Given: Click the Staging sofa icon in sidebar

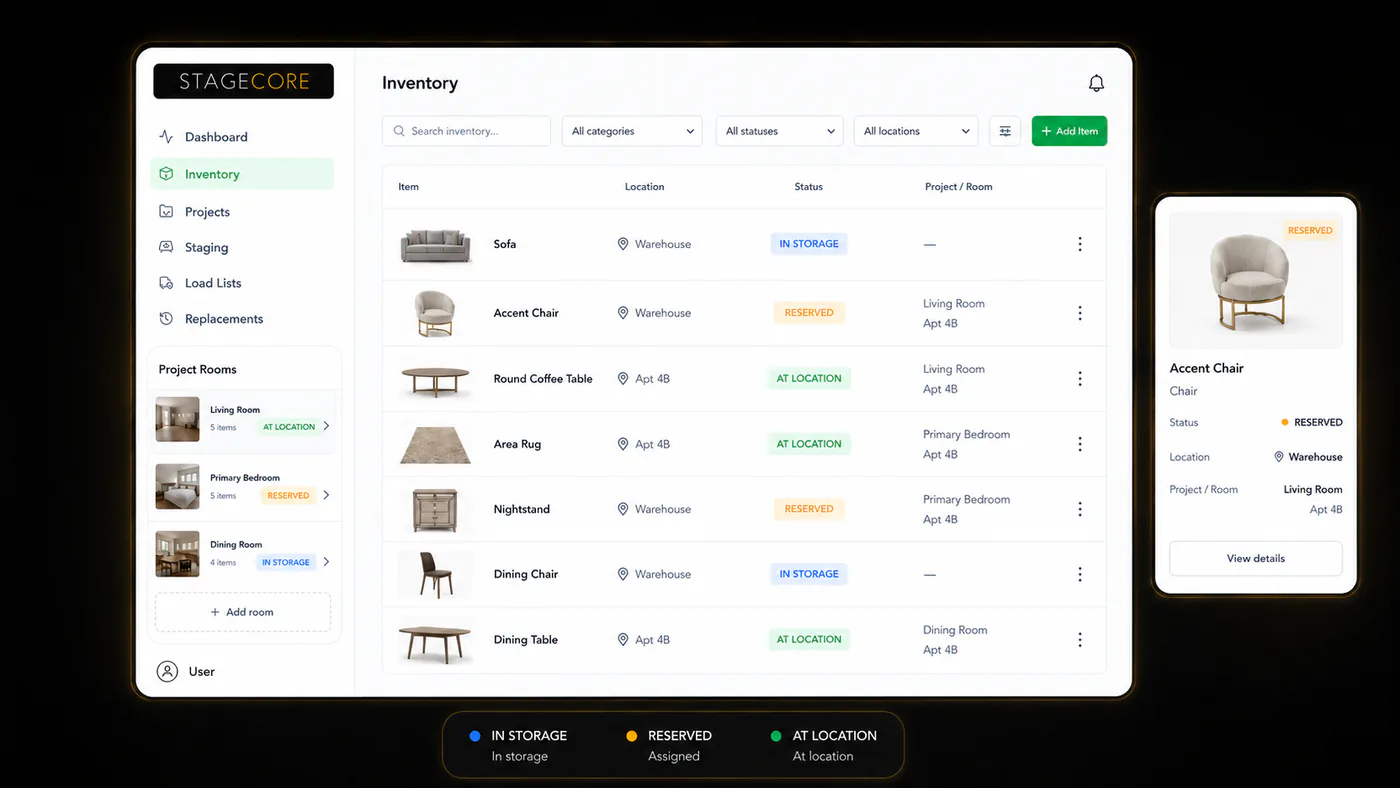Looking at the screenshot, I should [166, 247].
